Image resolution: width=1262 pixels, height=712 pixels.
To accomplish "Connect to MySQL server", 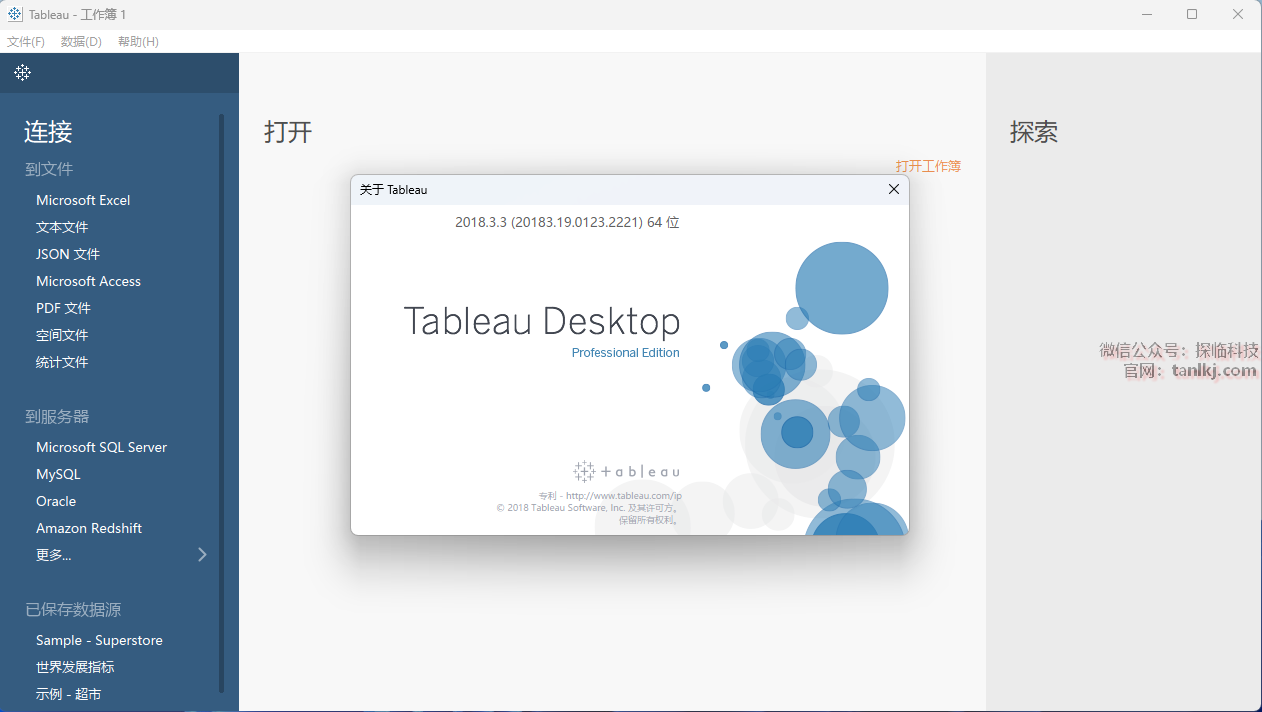I will click(x=58, y=474).
